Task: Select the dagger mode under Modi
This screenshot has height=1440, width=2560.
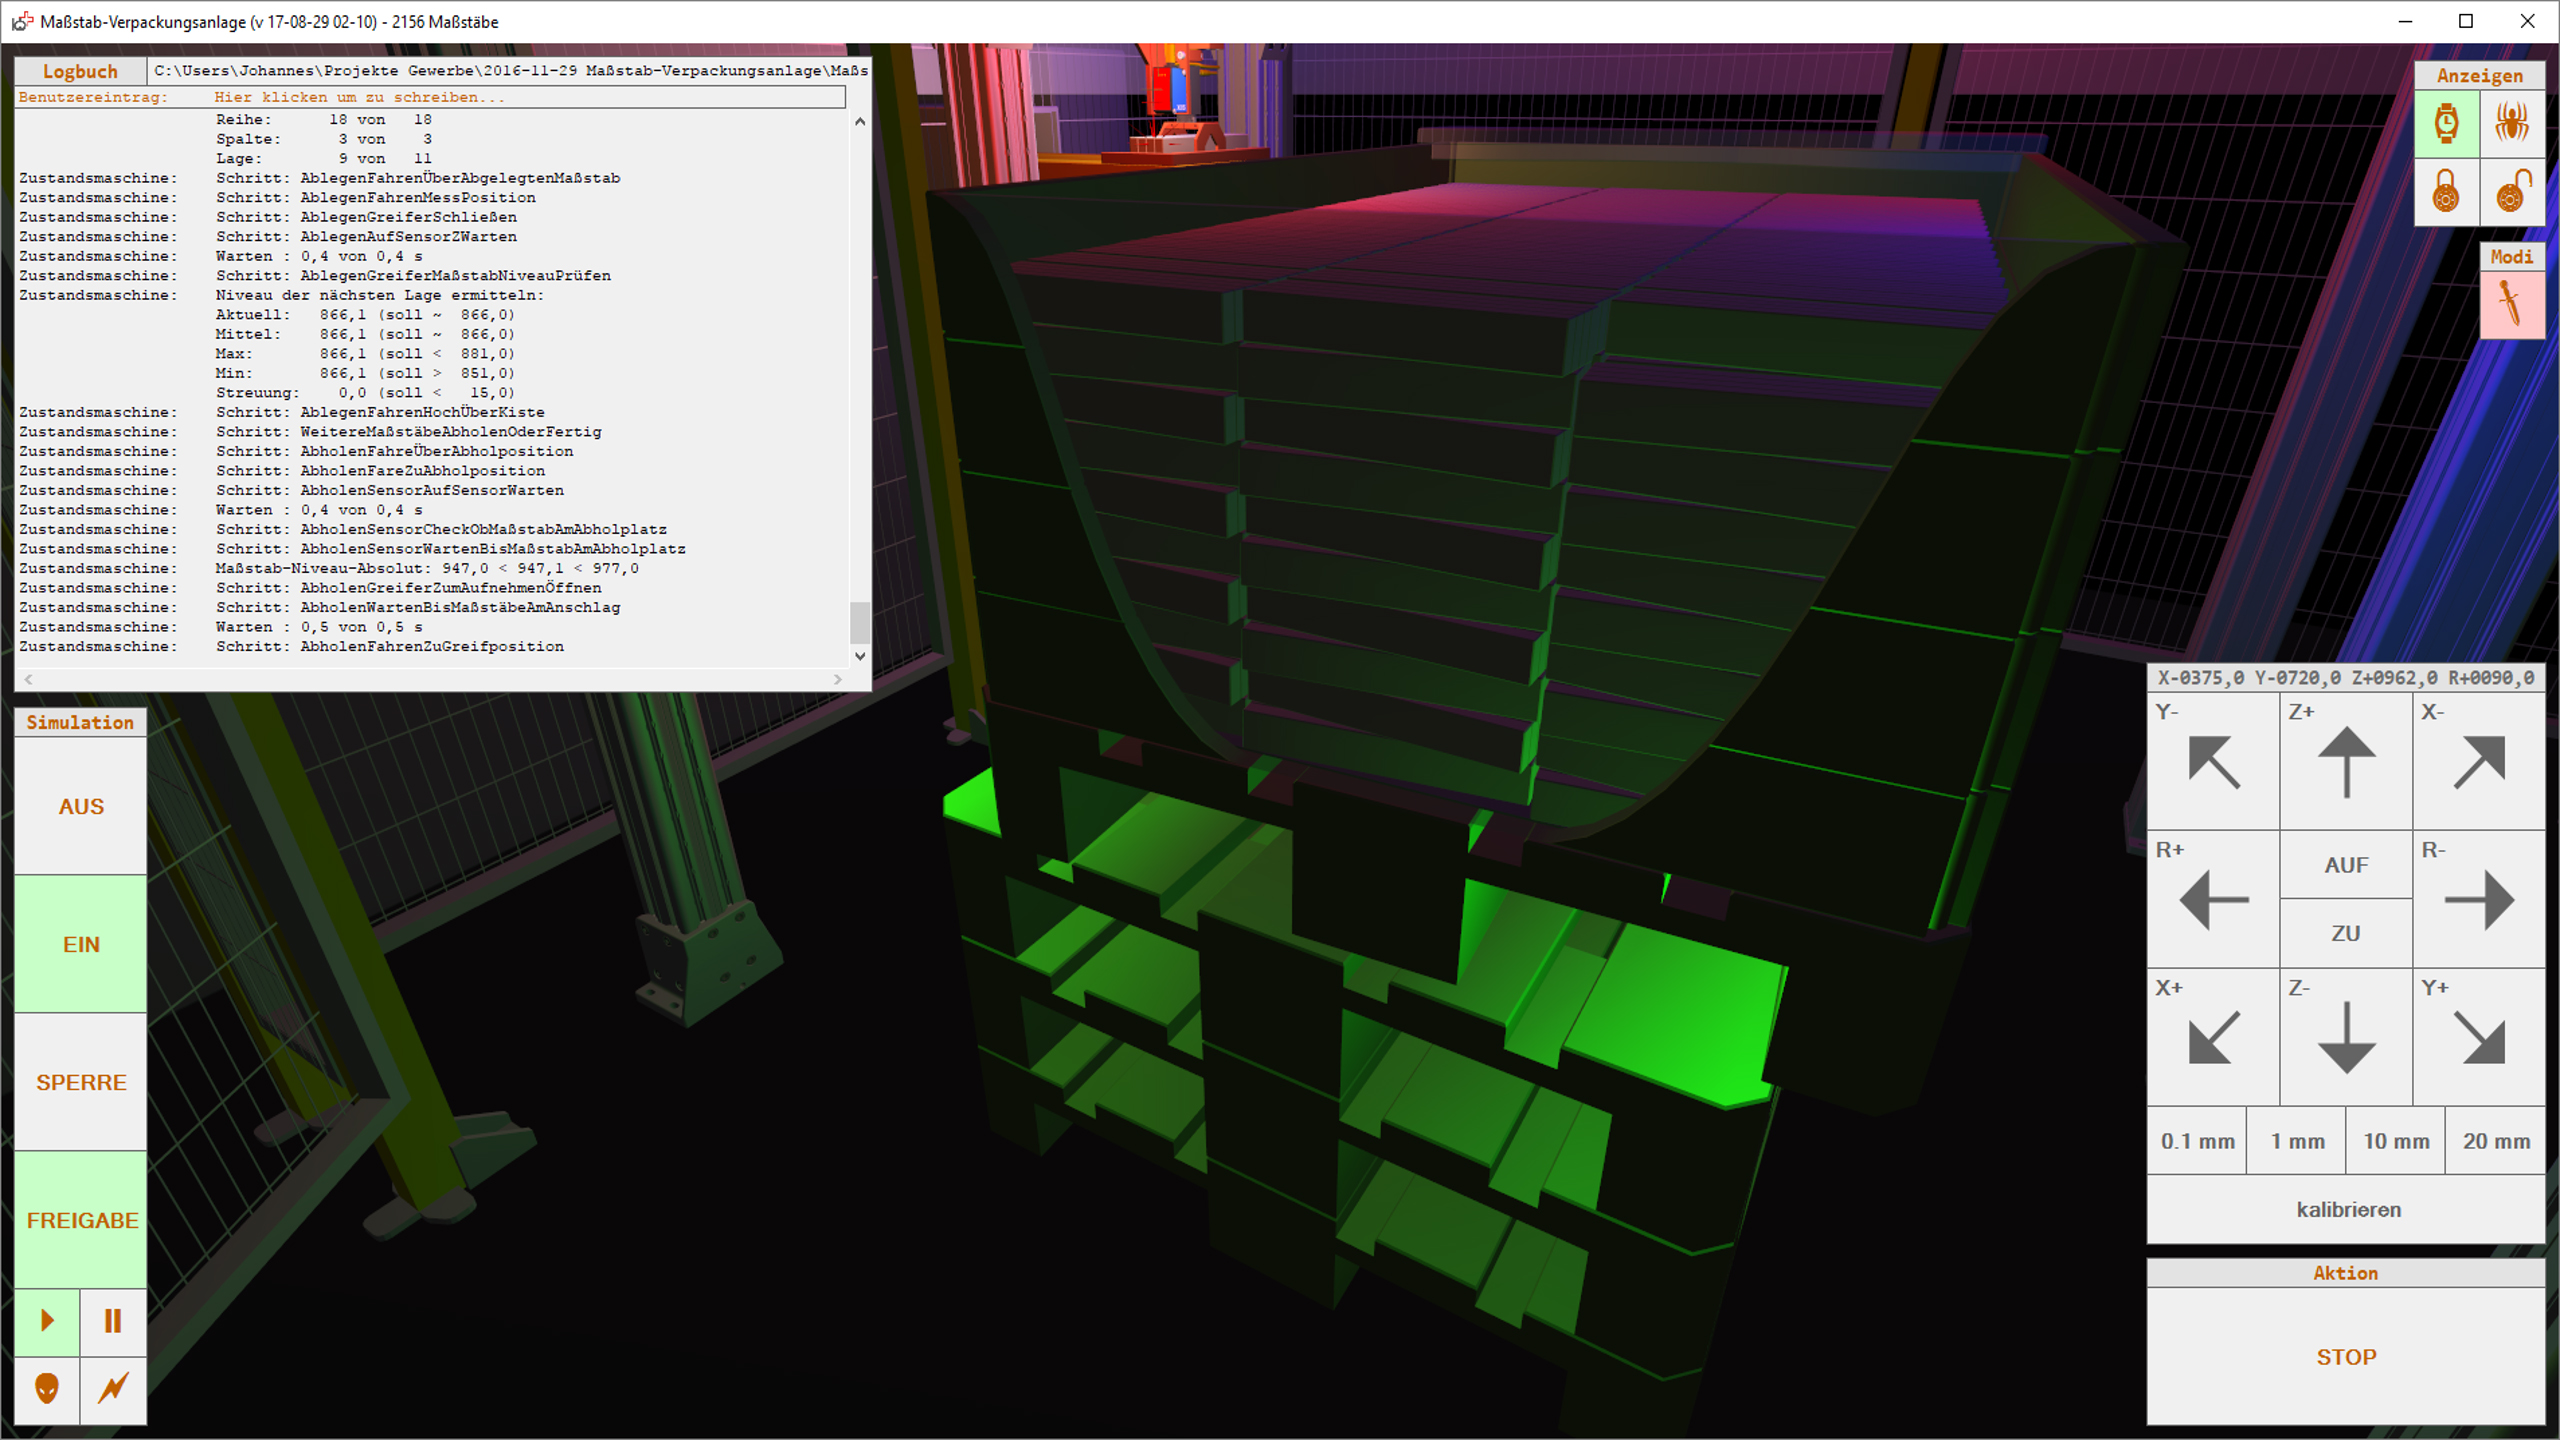Action: tap(2510, 304)
